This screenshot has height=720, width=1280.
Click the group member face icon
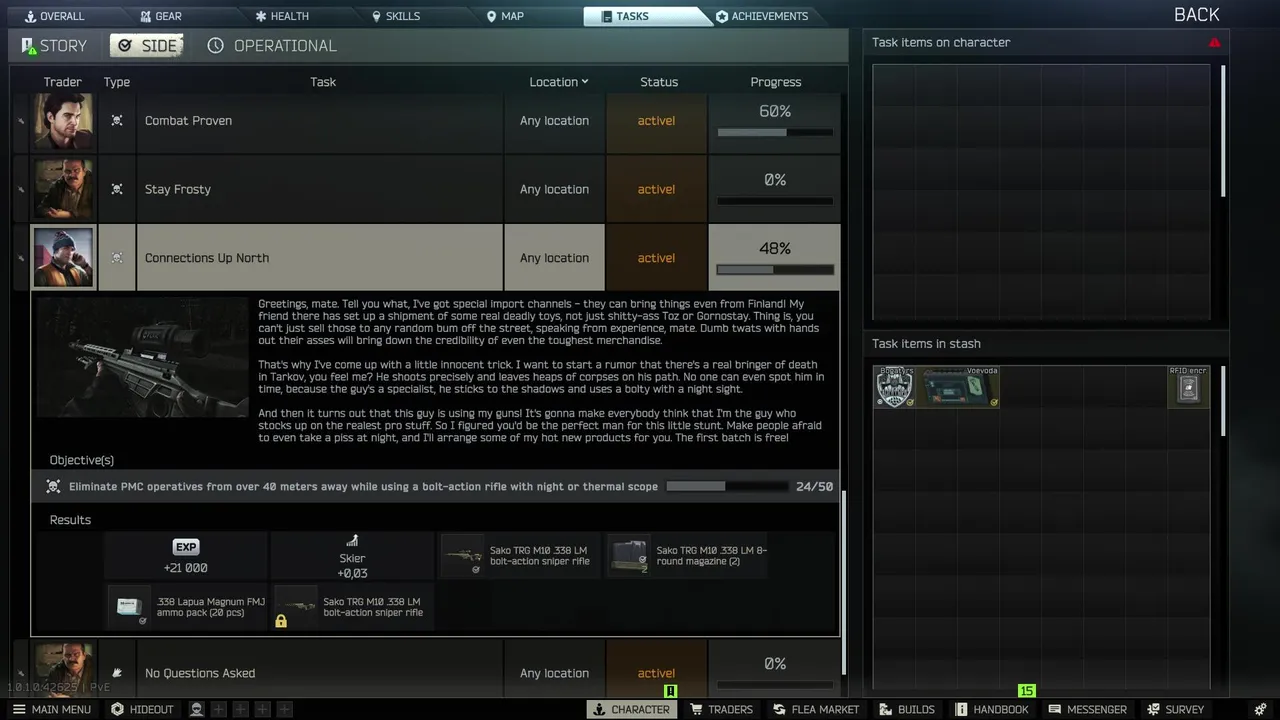coord(197,709)
